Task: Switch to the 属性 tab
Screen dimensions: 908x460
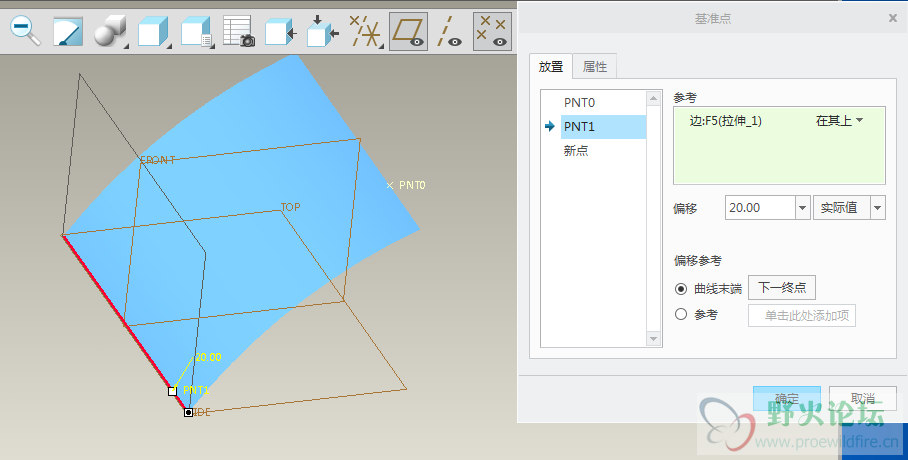Action: (x=595, y=67)
